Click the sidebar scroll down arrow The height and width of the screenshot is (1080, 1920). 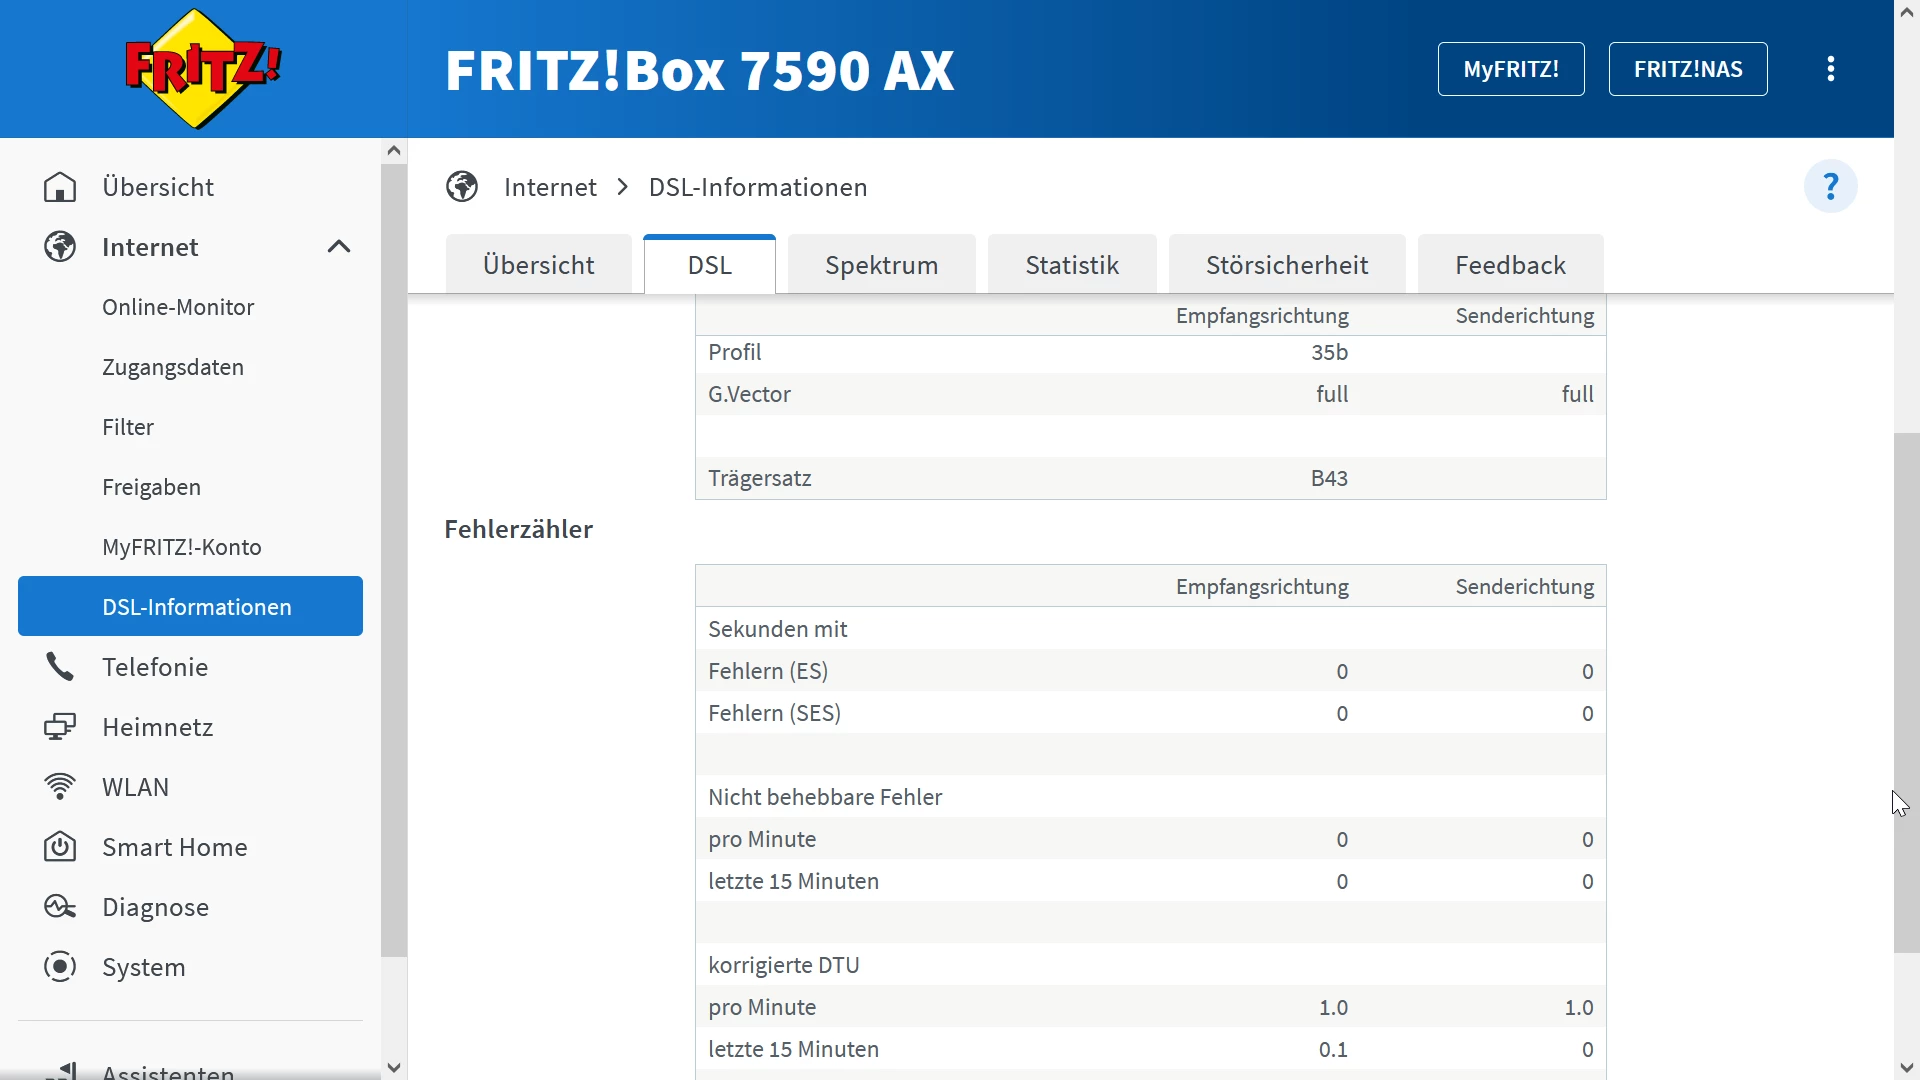pyautogui.click(x=394, y=1067)
